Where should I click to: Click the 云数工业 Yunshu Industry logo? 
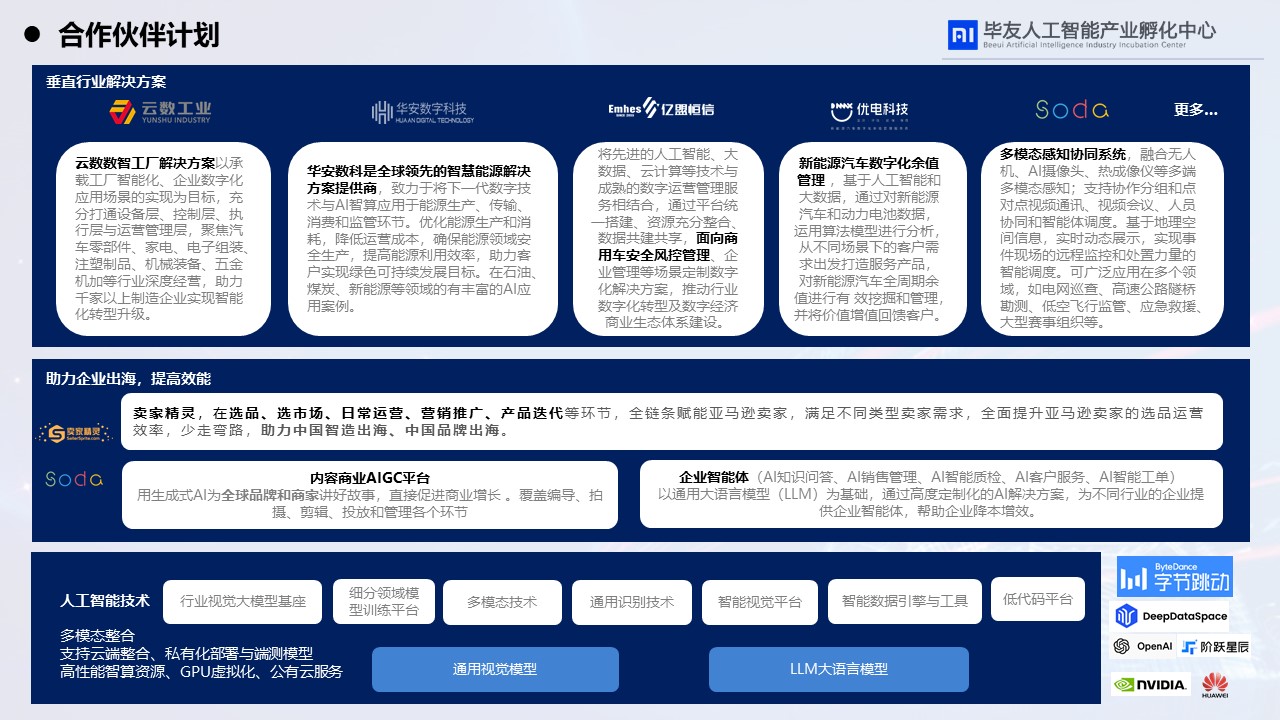(160, 111)
